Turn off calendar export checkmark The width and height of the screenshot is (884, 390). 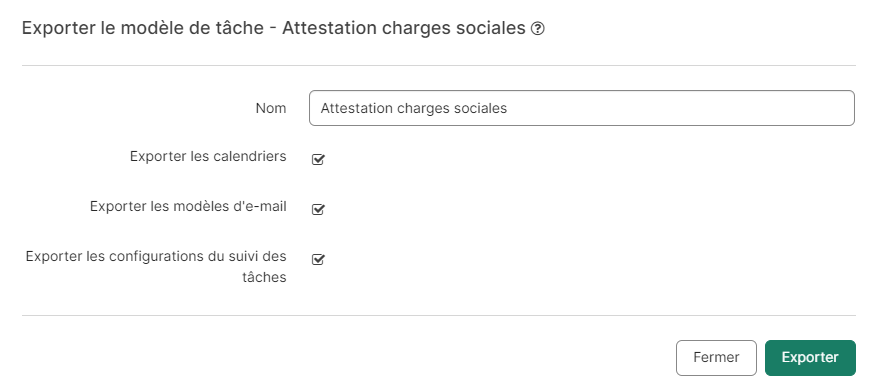pos(318,159)
